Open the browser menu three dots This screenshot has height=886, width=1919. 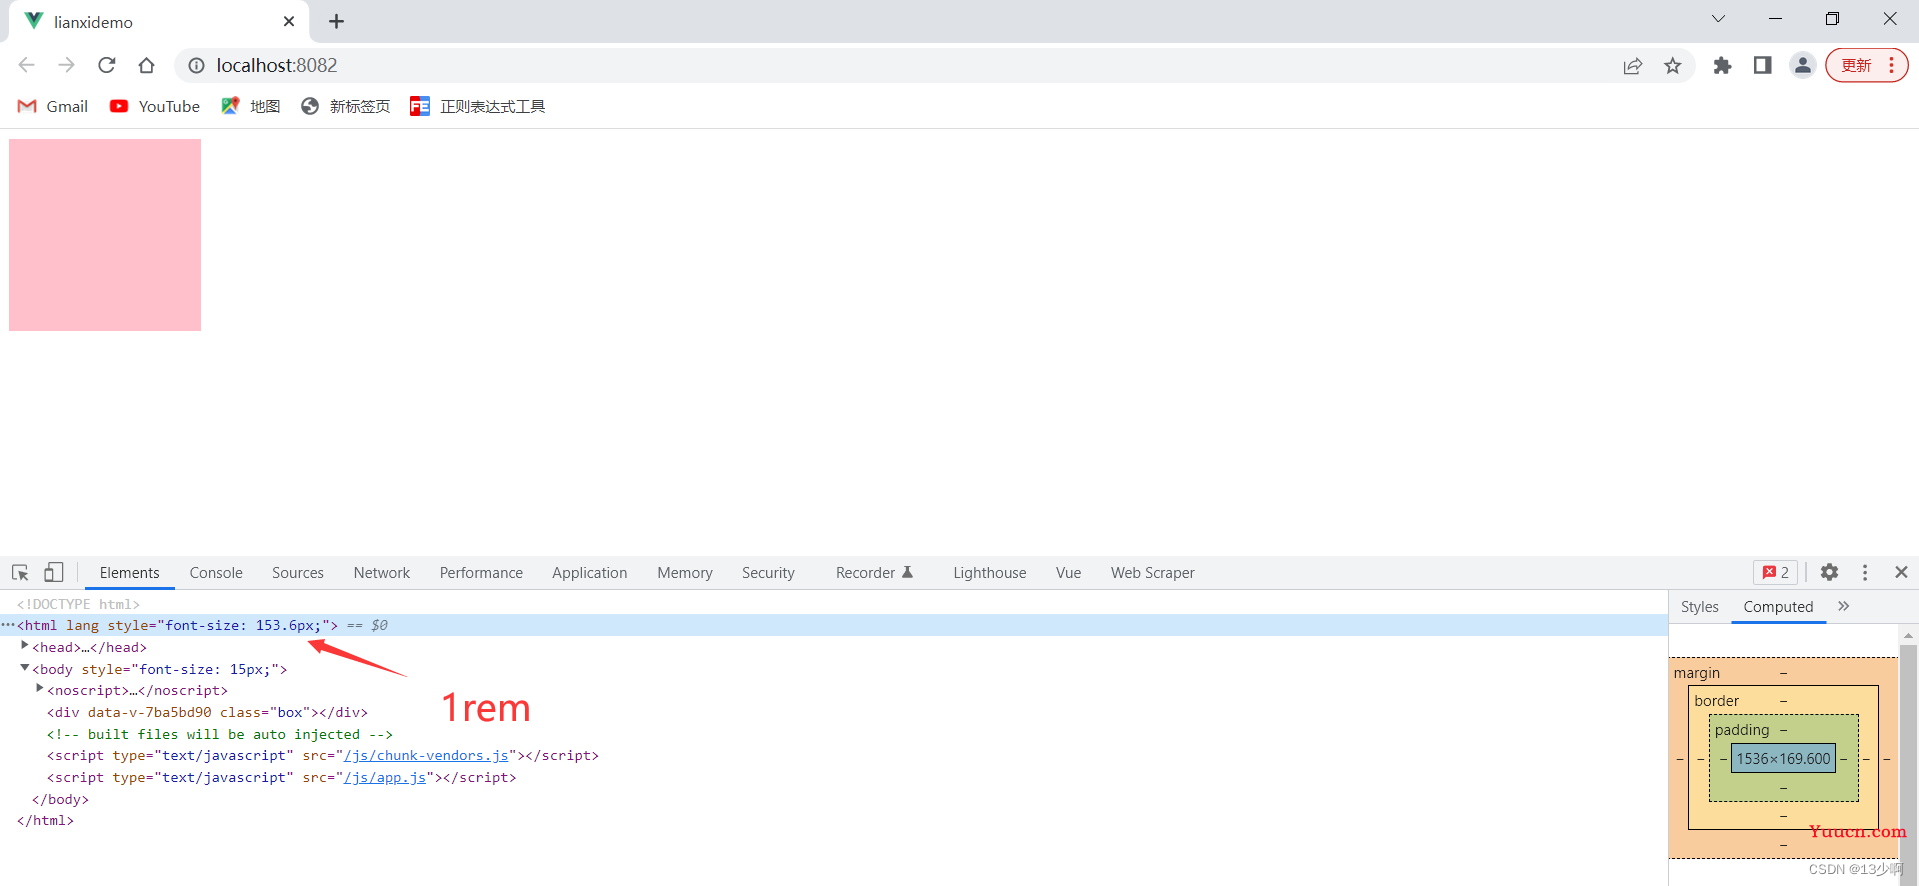1892,65
